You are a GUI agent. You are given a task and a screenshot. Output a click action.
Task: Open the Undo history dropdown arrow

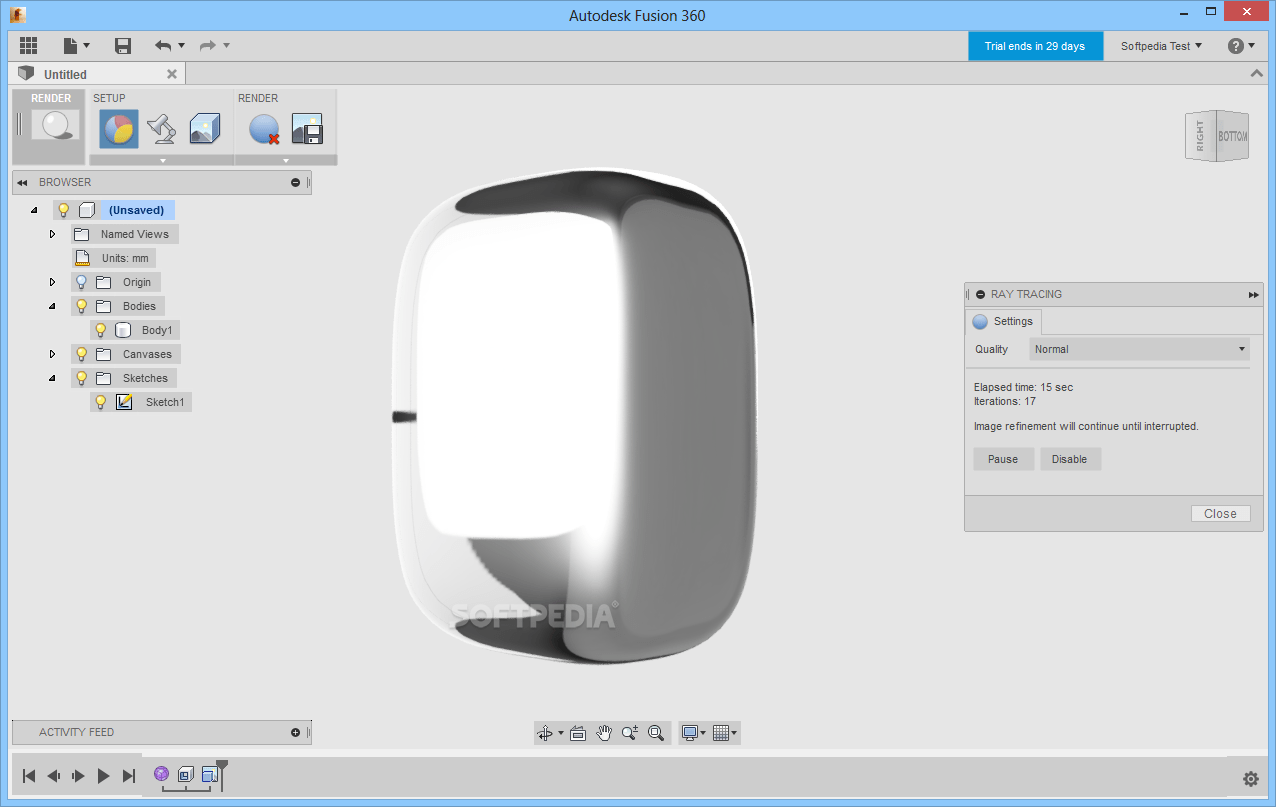click(181, 46)
